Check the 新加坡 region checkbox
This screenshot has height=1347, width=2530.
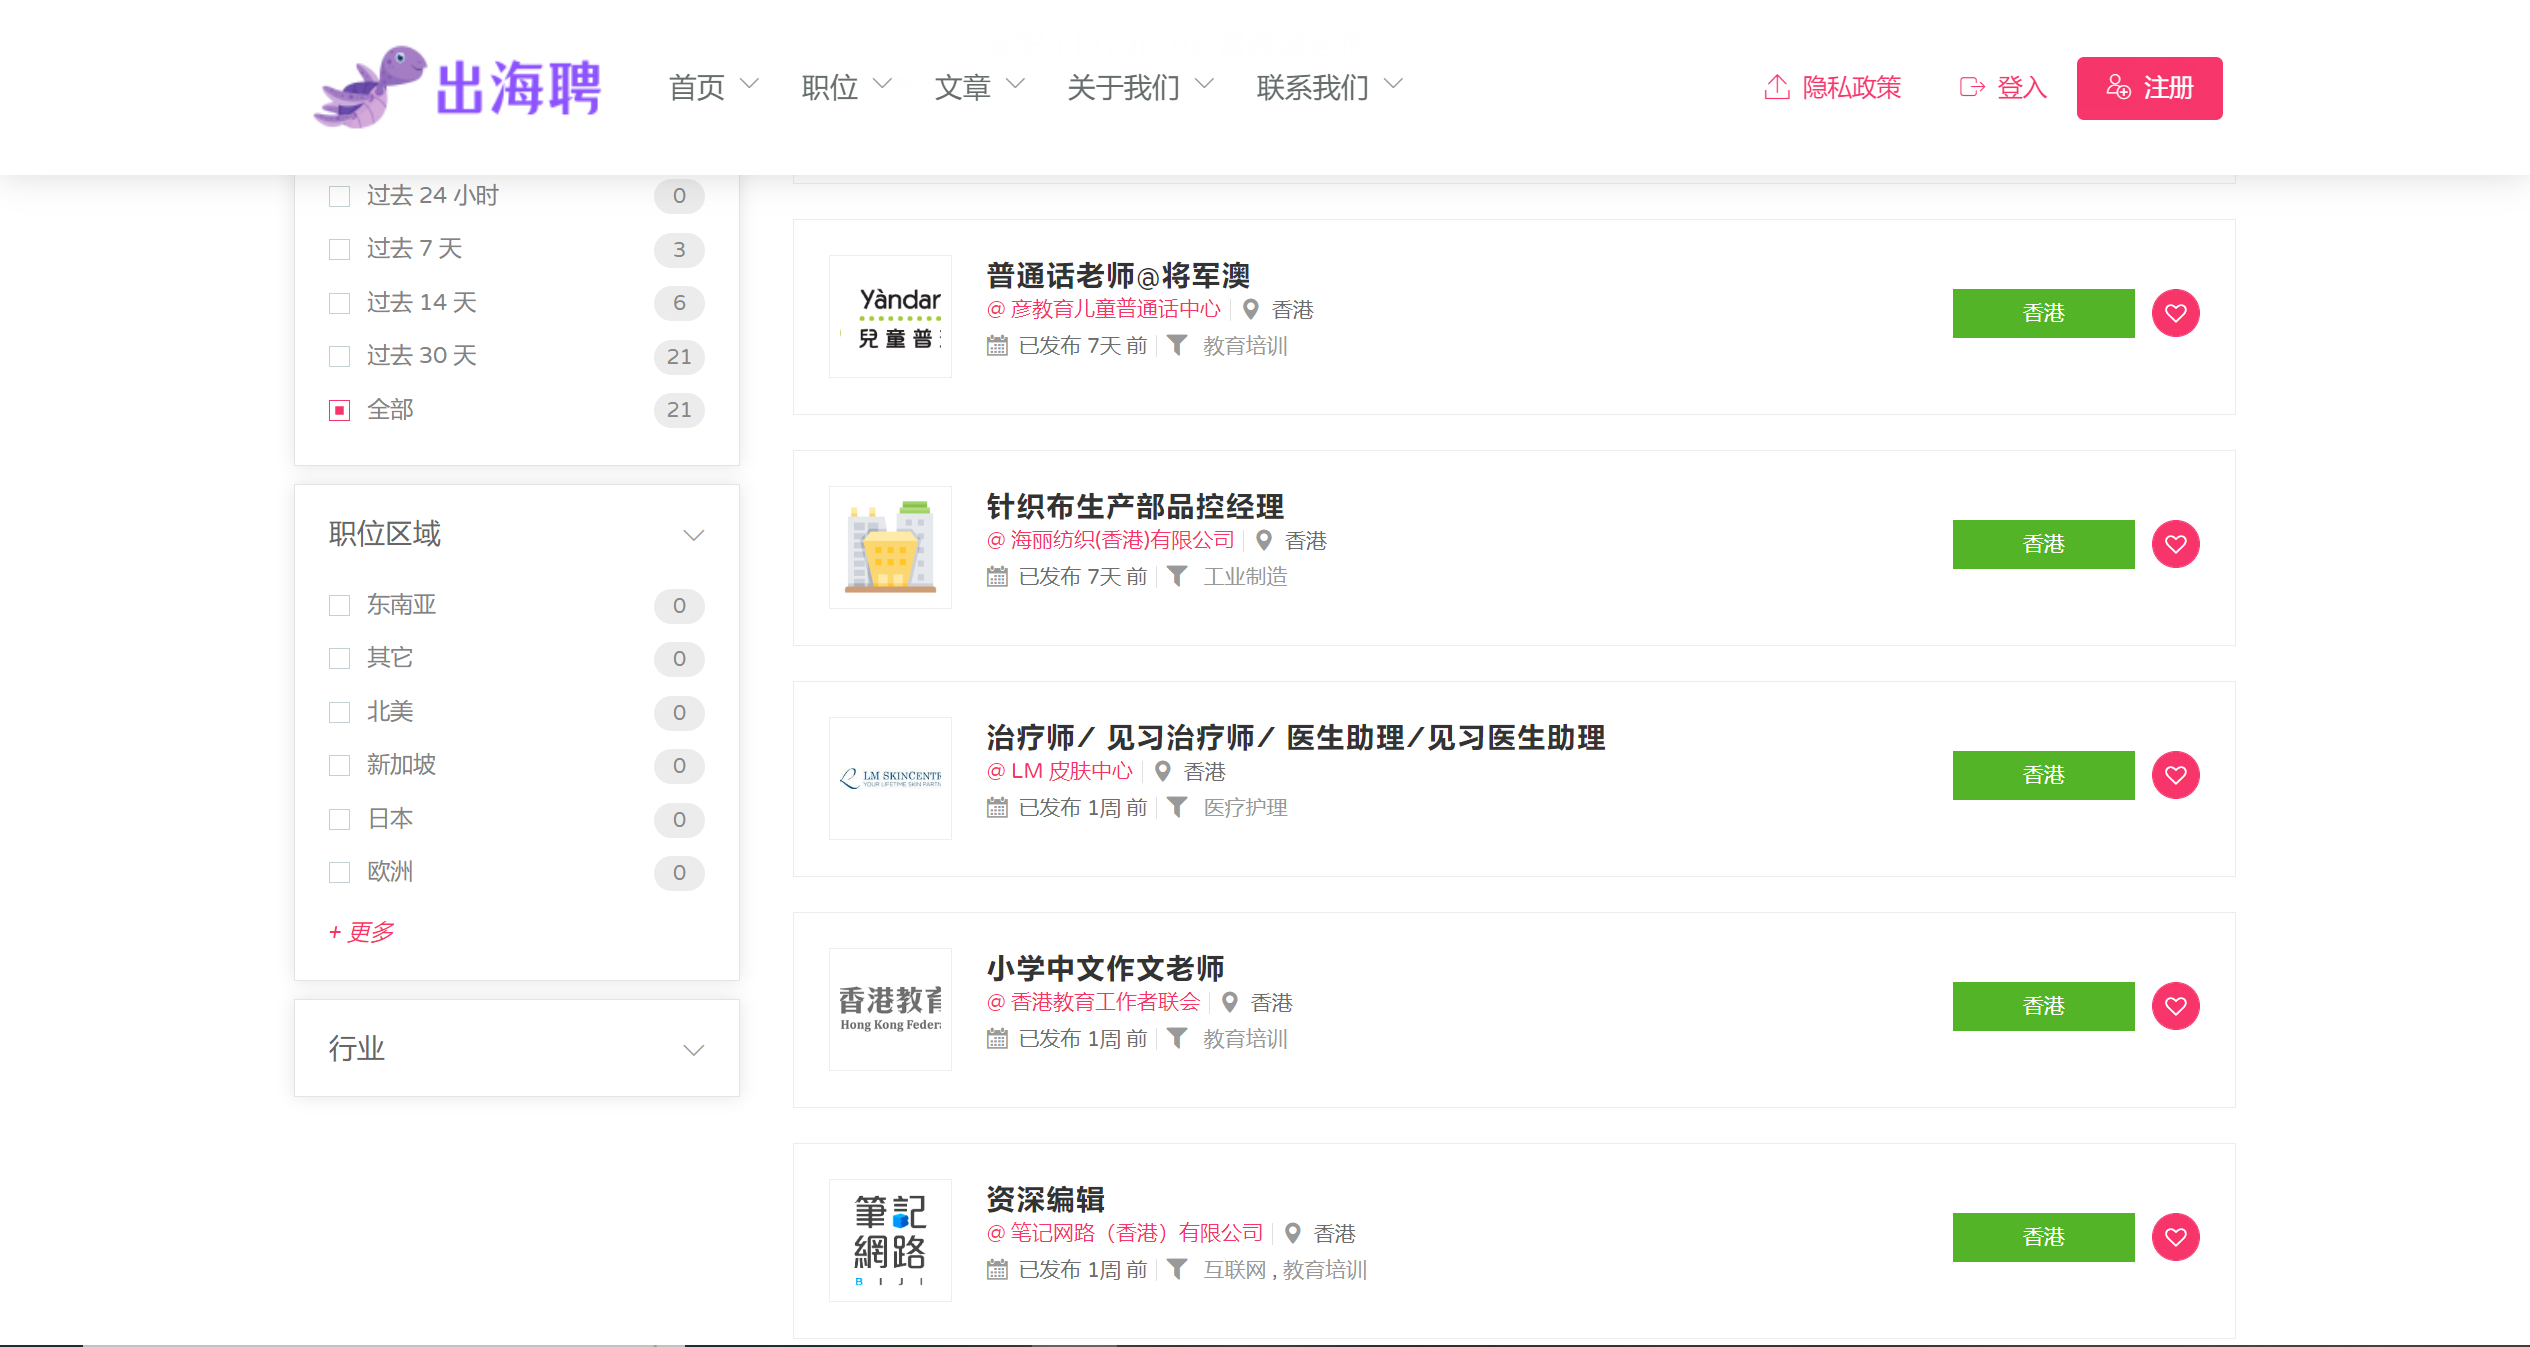pos(340,765)
